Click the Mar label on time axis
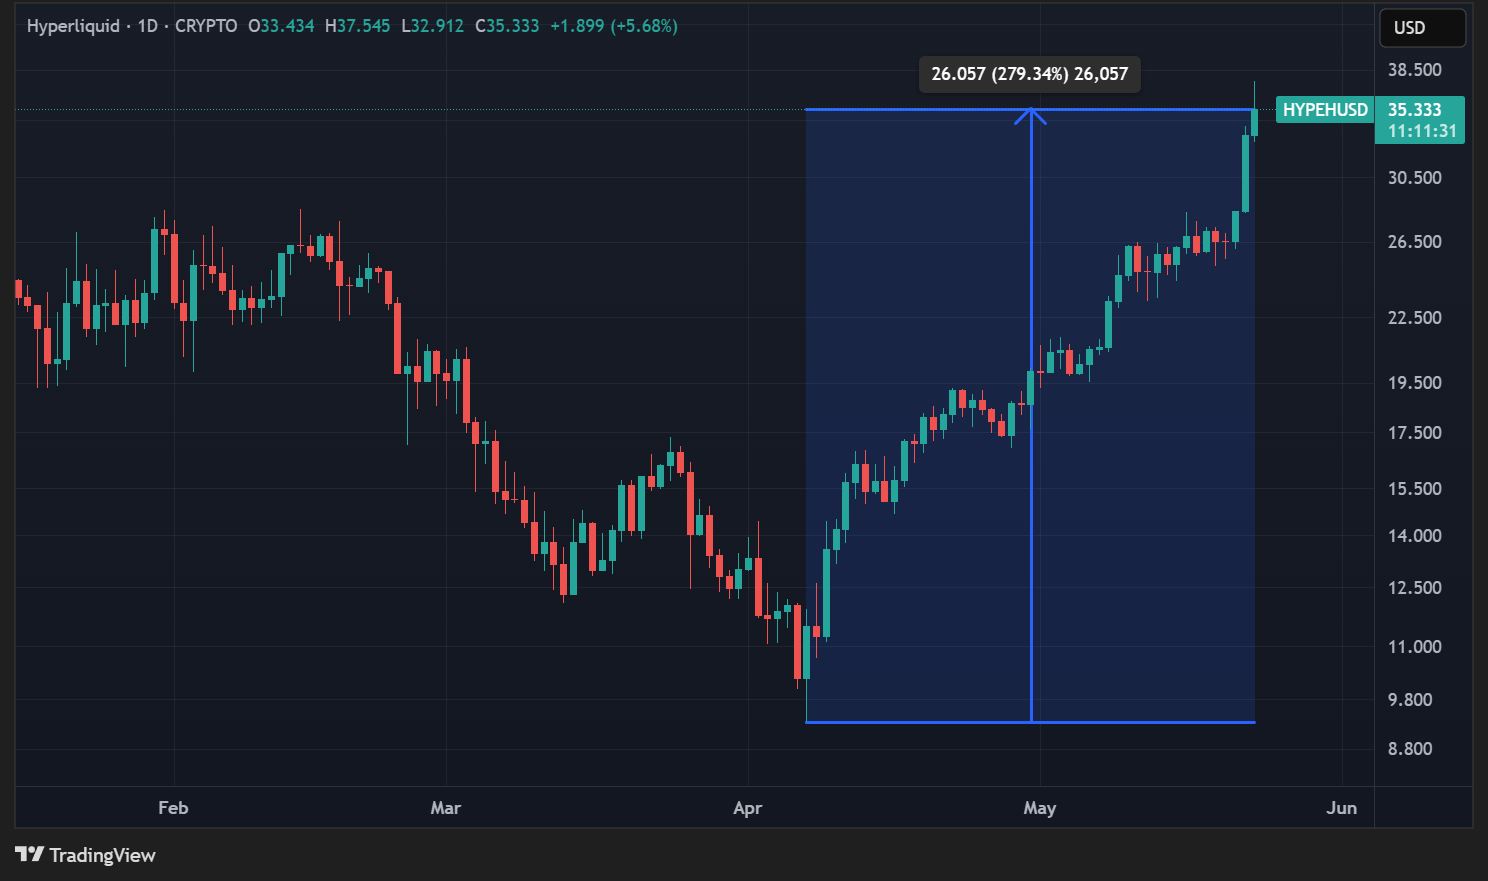1488x881 pixels. (x=445, y=808)
